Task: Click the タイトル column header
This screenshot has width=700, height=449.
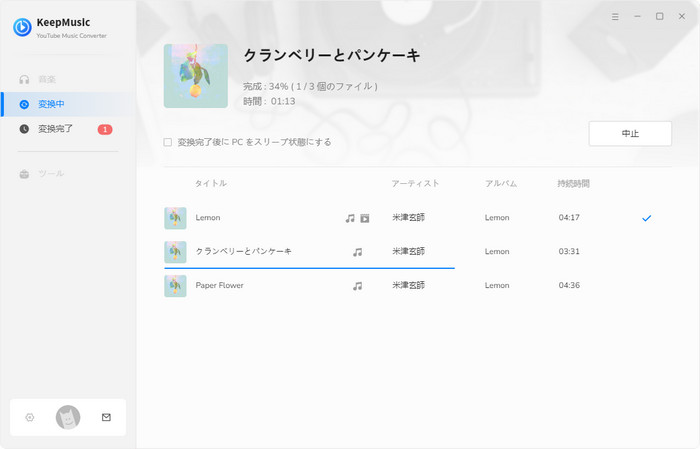Action: pos(211,183)
